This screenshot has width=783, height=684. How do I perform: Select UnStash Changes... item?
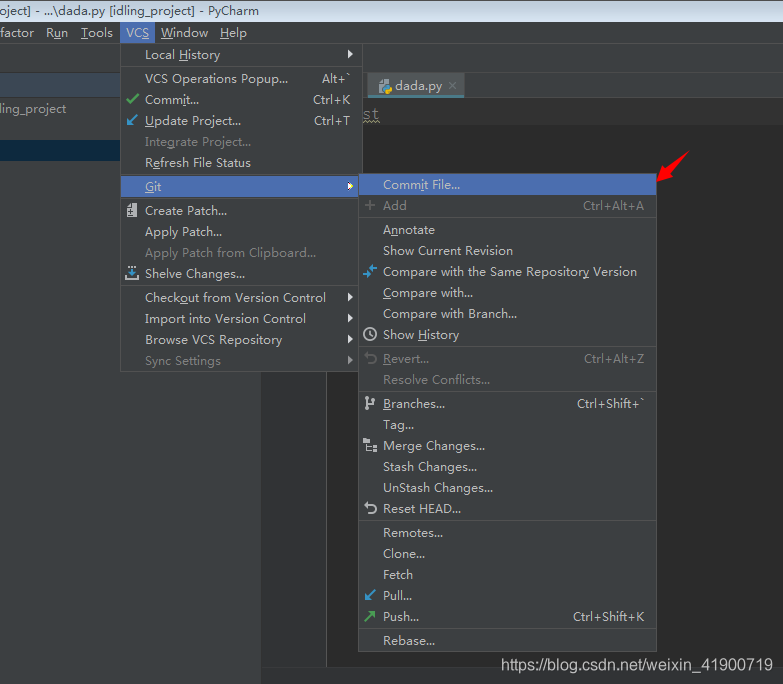(507, 487)
